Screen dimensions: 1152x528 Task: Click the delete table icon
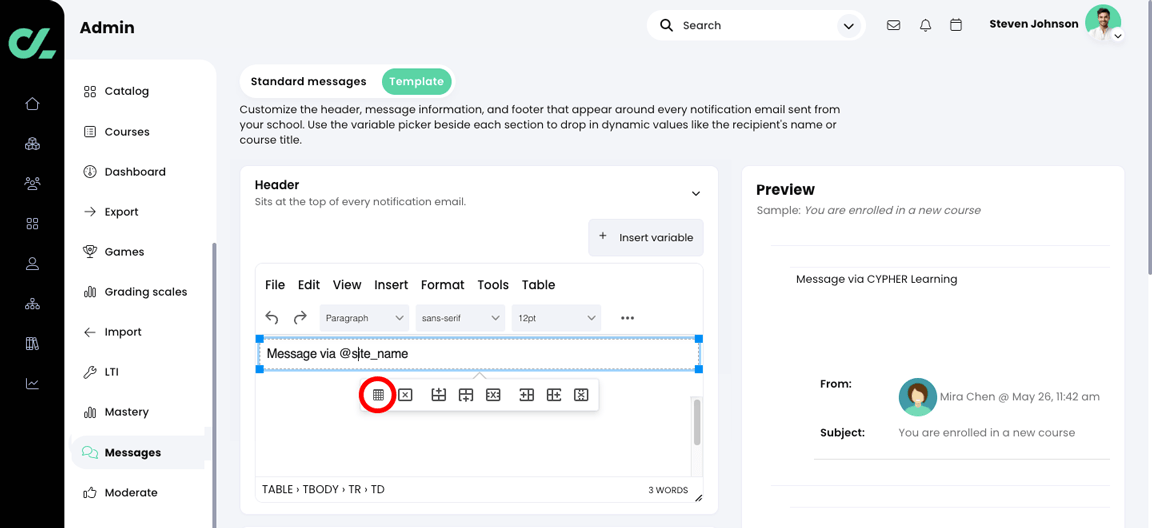pyautogui.click(x=405, y=395)
